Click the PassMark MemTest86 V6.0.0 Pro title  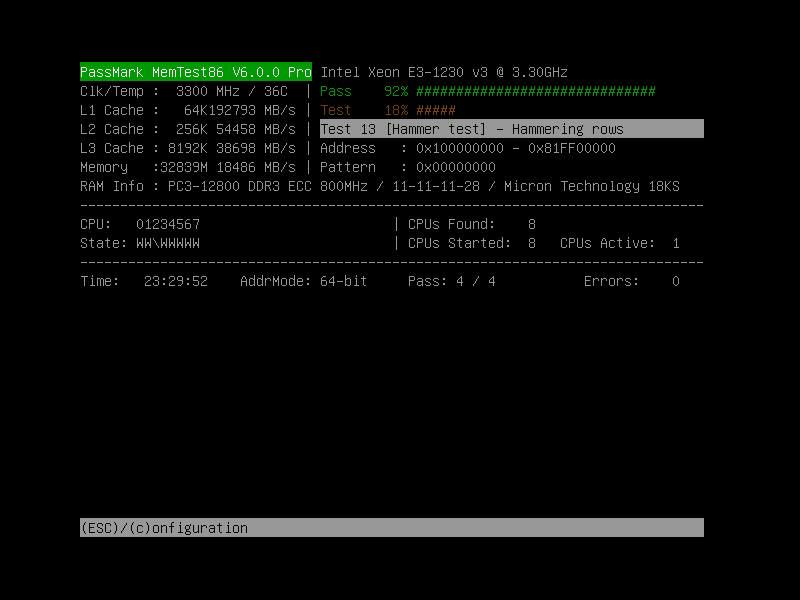click(196, 72)
